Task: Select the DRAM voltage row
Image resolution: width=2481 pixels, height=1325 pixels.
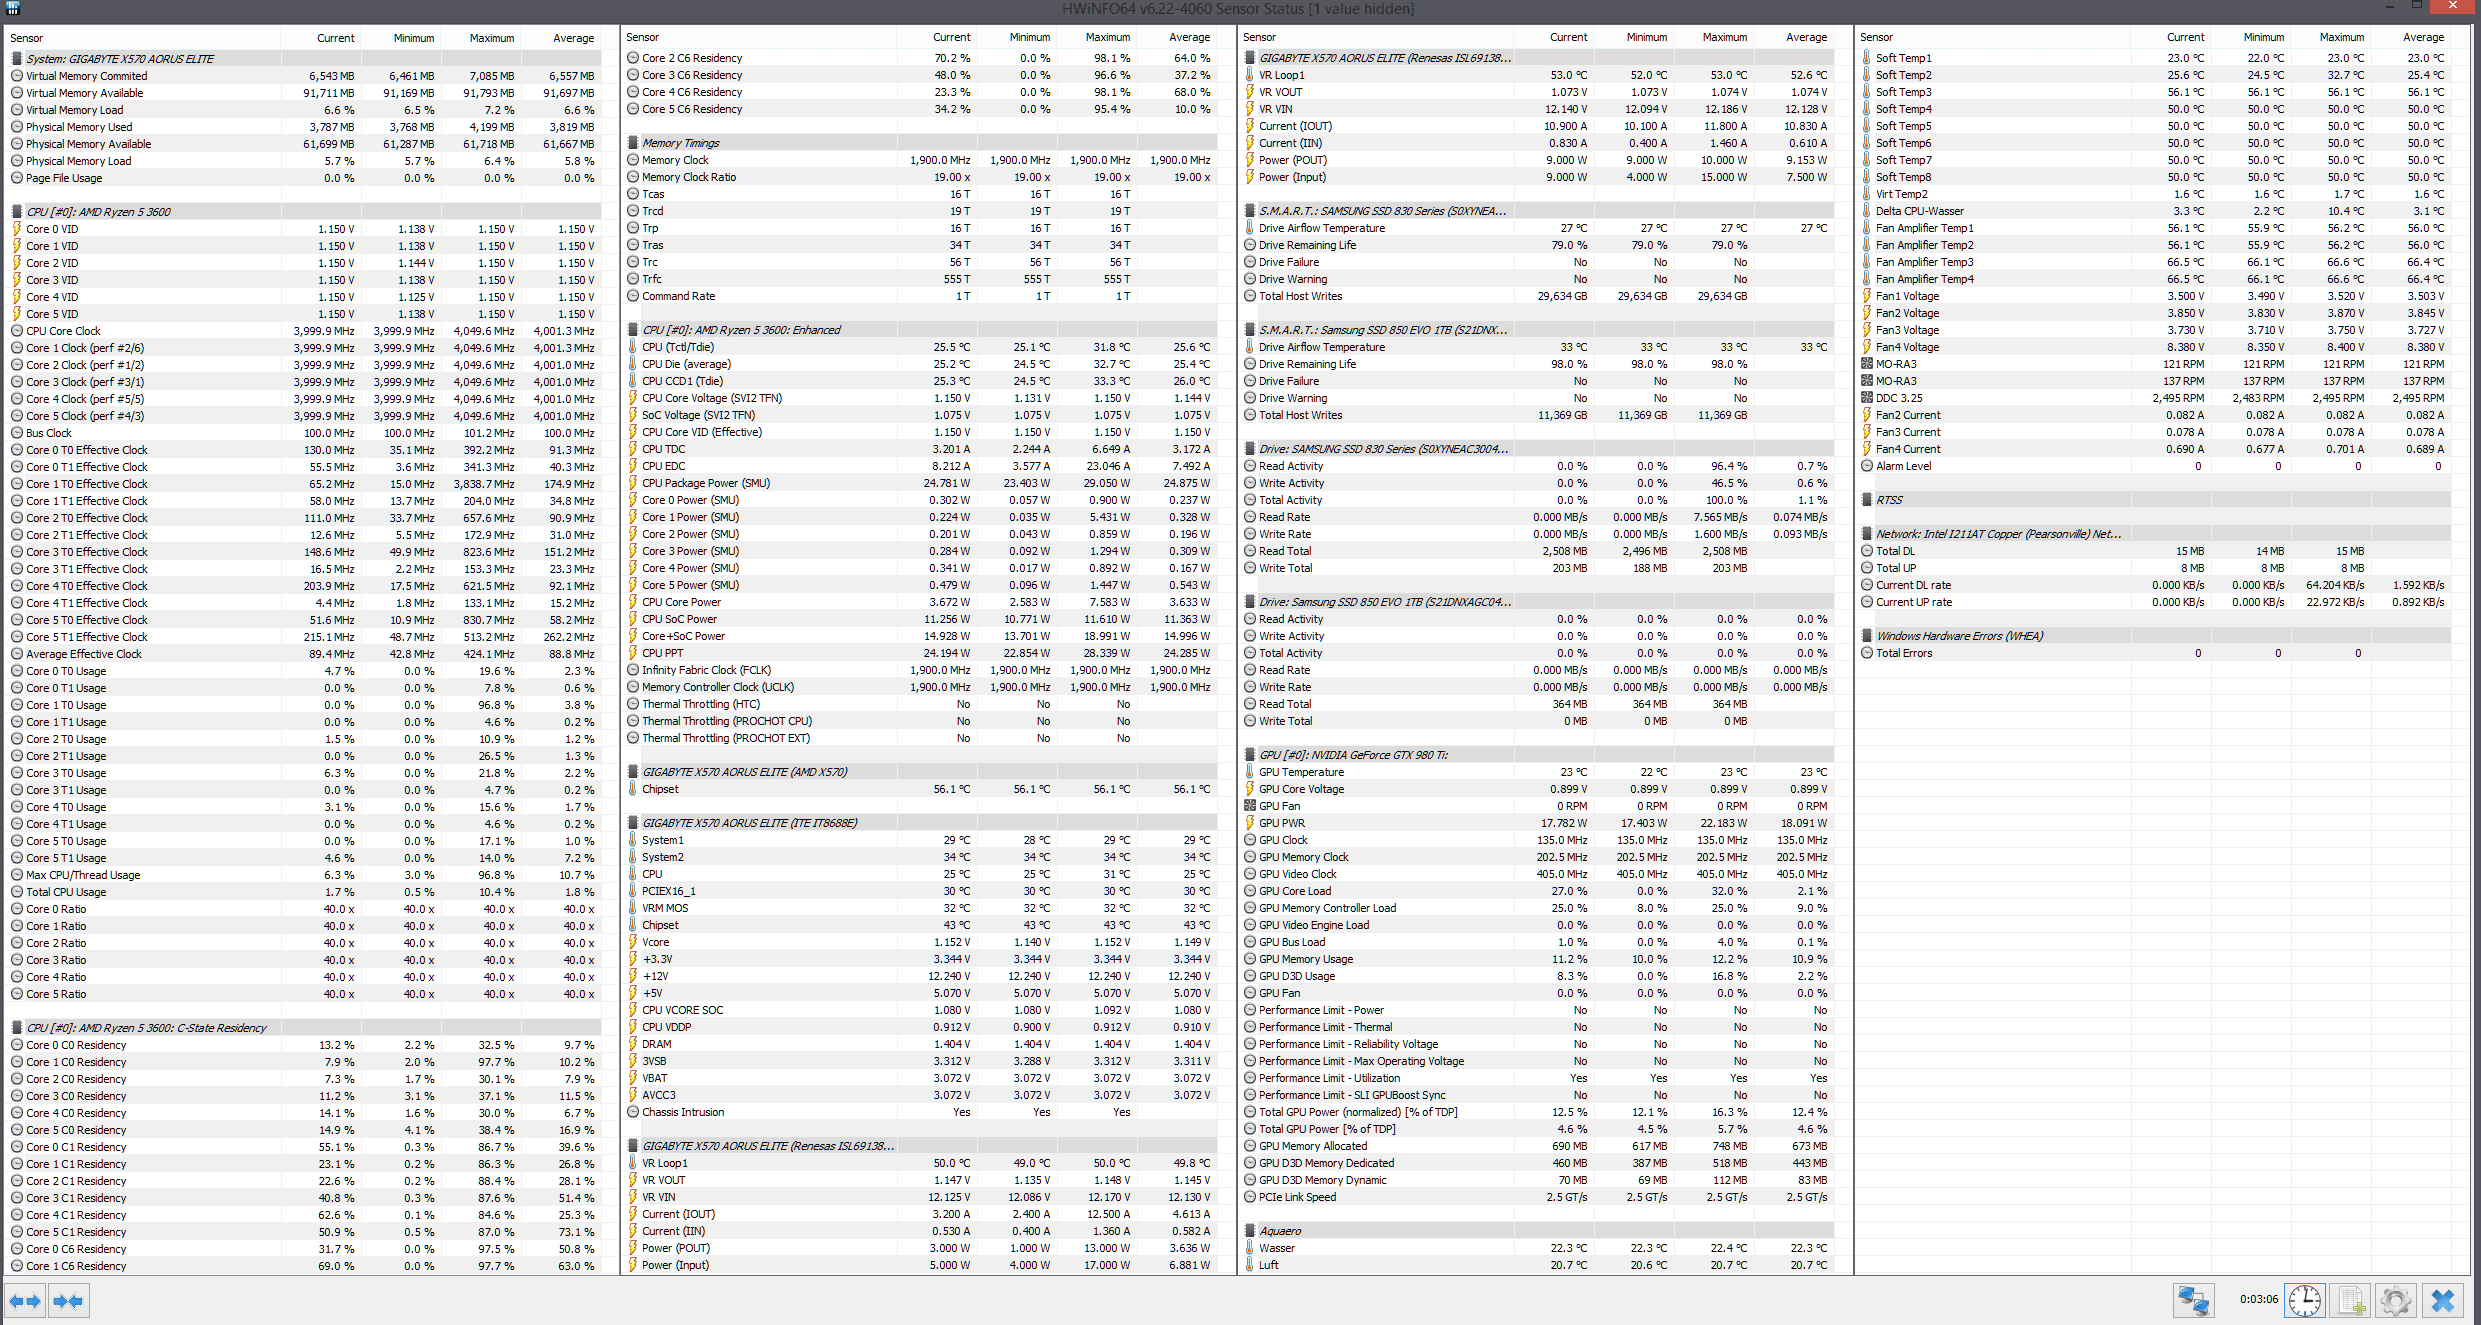Action: (x=921, y=1044)
